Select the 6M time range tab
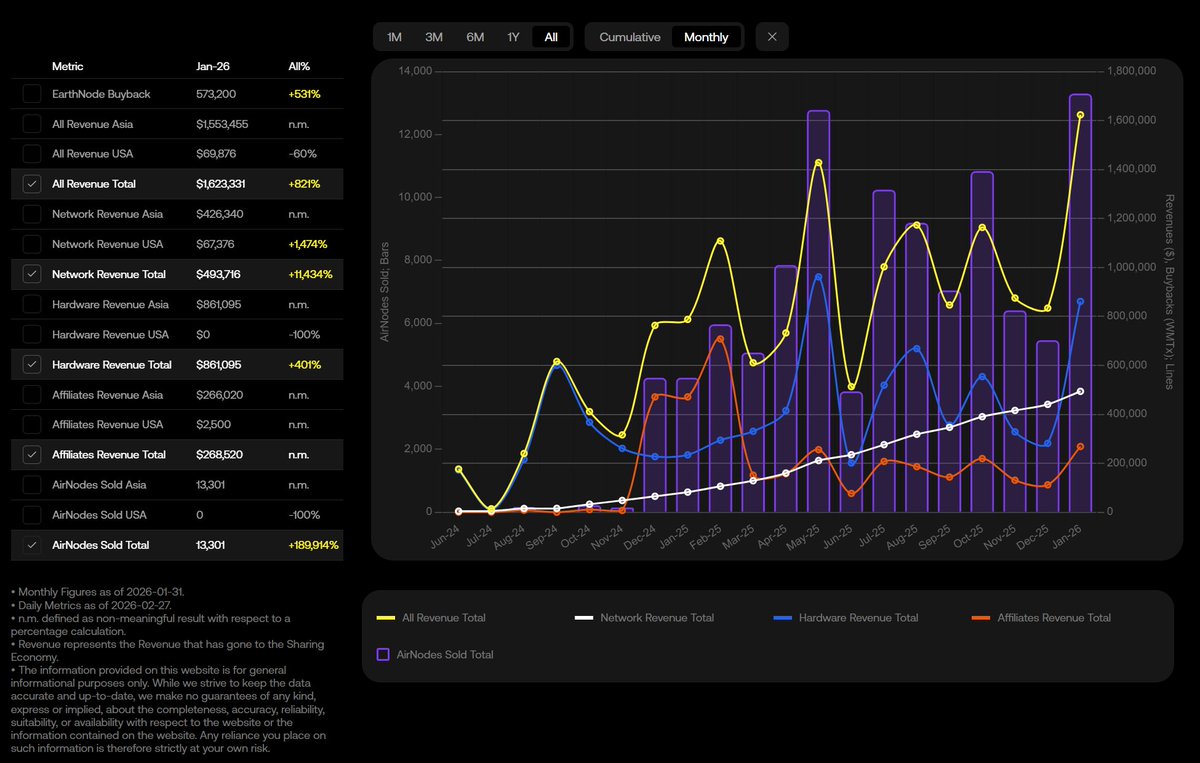Viewport: 1200px width, 763px height. tap(475, 36)
